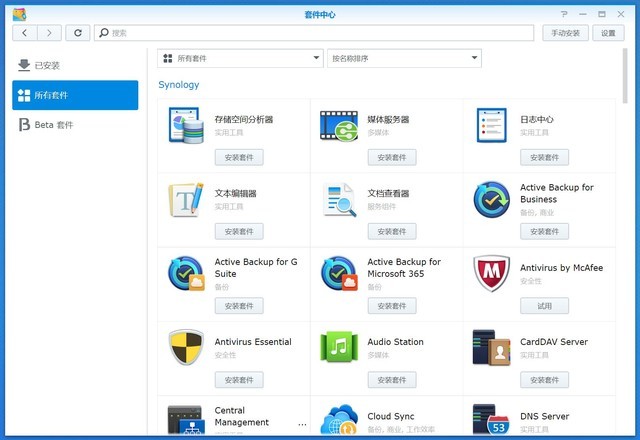
Task: Open the Cloud Sync cloud icon
Action: pyautogui.click(x=339, y=420)
